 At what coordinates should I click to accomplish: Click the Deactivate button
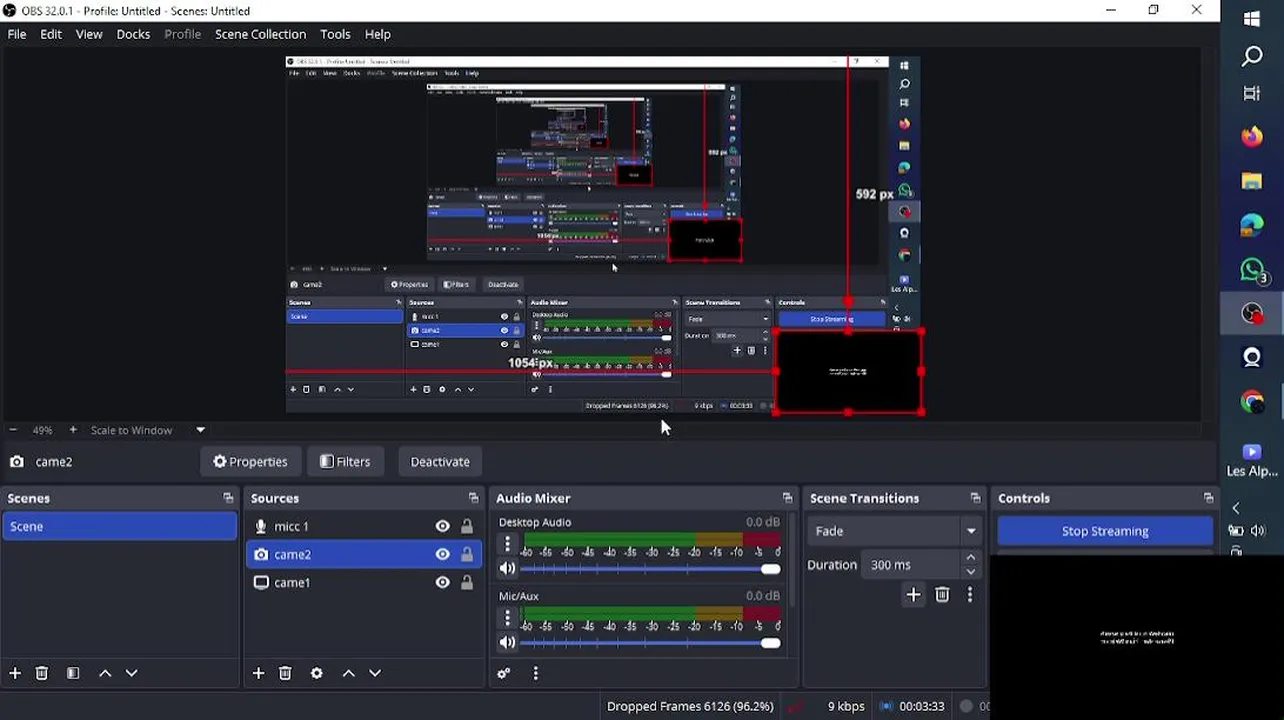click(440, 462)
